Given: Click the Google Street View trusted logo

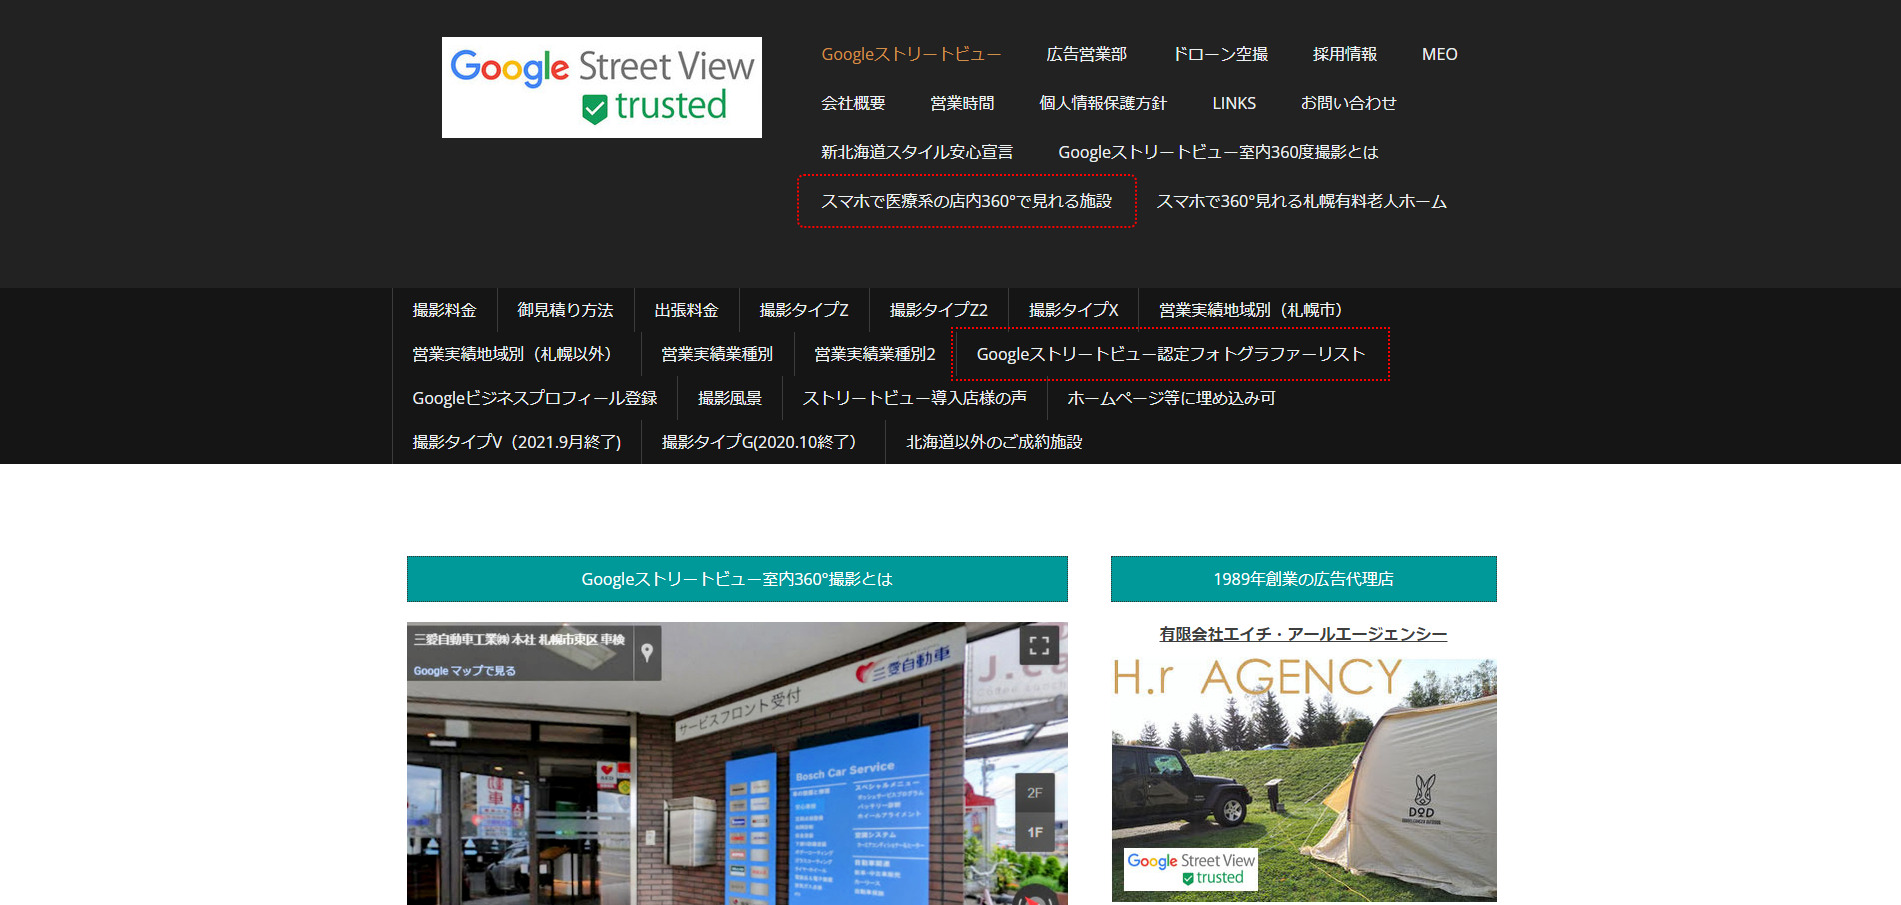Looking at the screenshot, I should tap(602, 87).
